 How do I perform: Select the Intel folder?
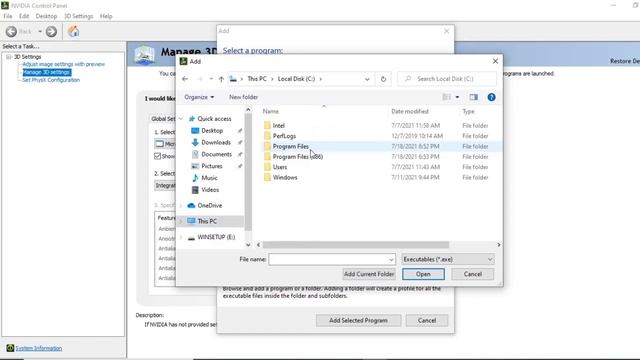tap(279, 126)
